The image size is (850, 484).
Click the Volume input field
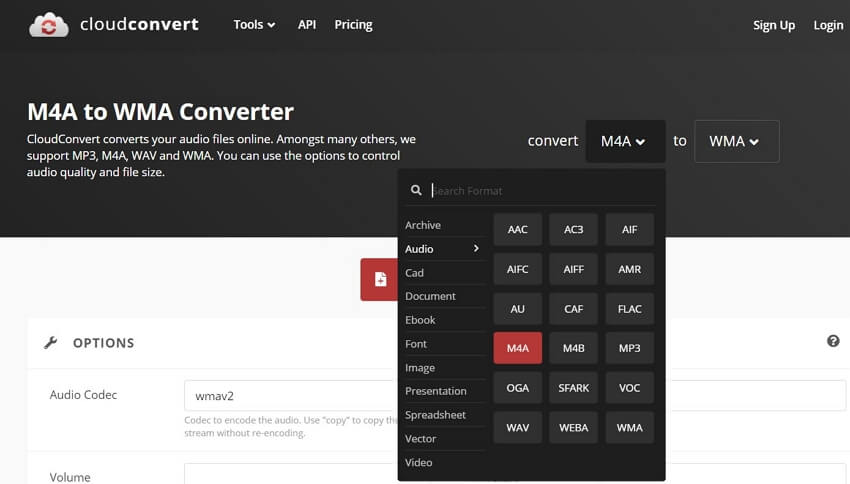(x=291, y=474)
